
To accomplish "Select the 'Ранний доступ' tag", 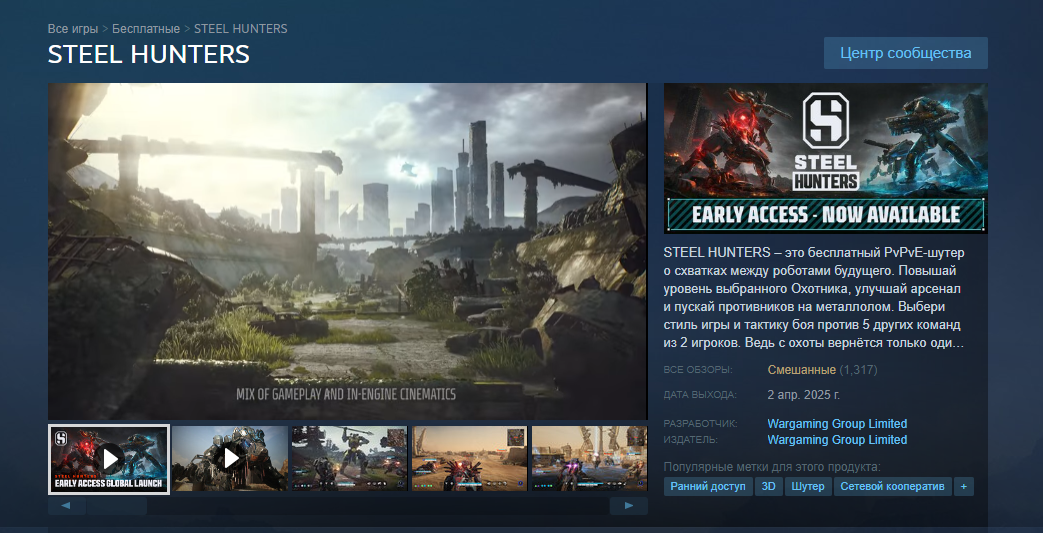I will tap(708, 486).
